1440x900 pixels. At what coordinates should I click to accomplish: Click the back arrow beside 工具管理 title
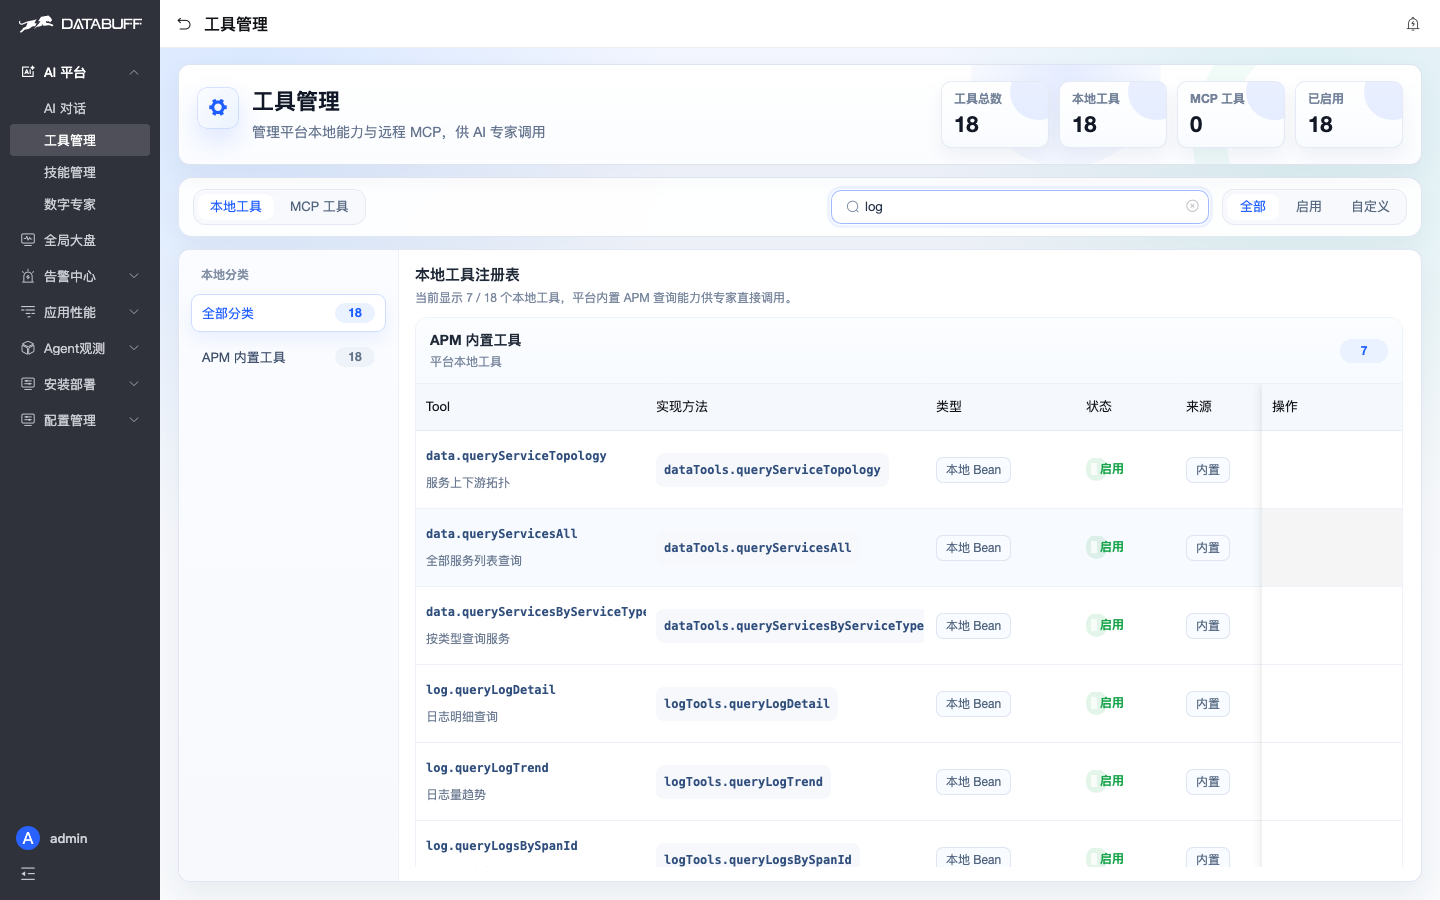[184, 24]
